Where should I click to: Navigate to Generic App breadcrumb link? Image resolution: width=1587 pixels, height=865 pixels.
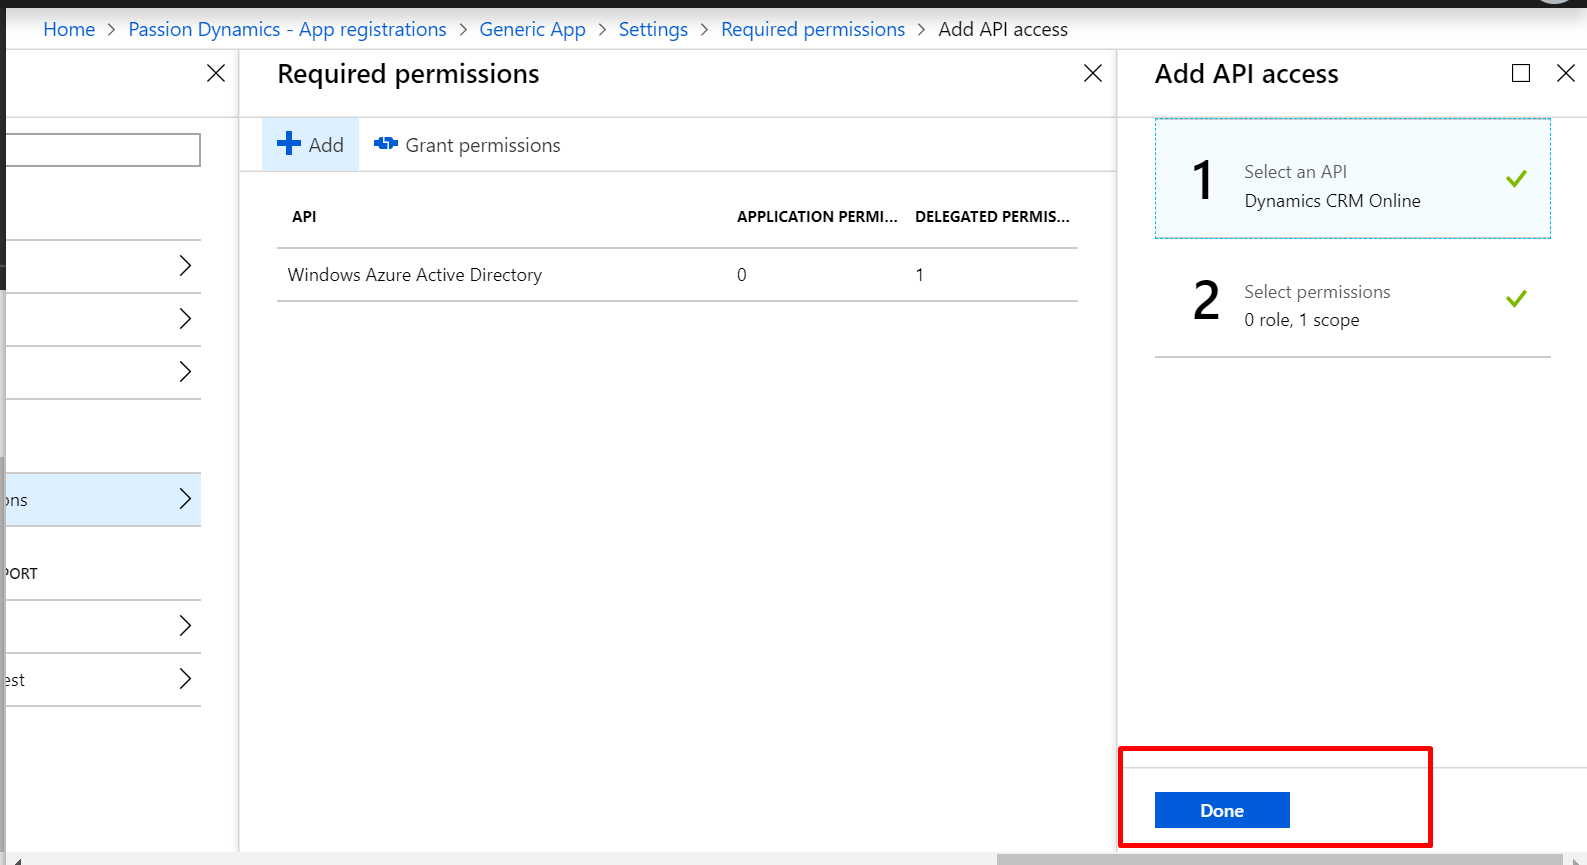[532, 30]
